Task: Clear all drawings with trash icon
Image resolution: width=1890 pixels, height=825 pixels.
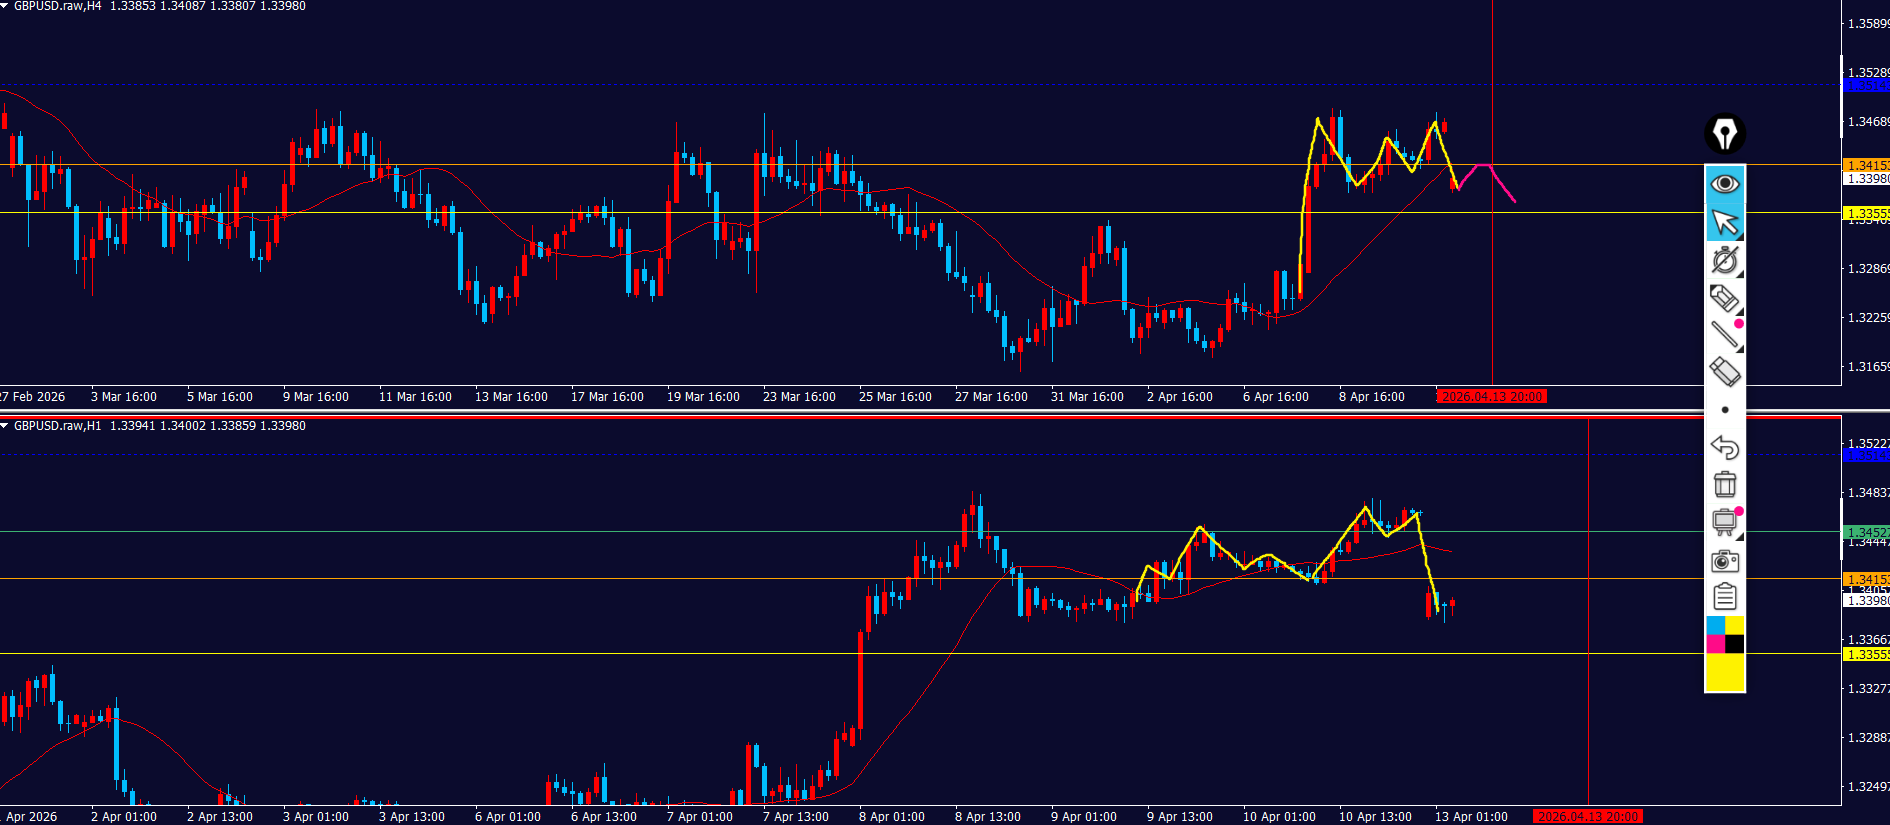Action: (x=1724, y=484)
